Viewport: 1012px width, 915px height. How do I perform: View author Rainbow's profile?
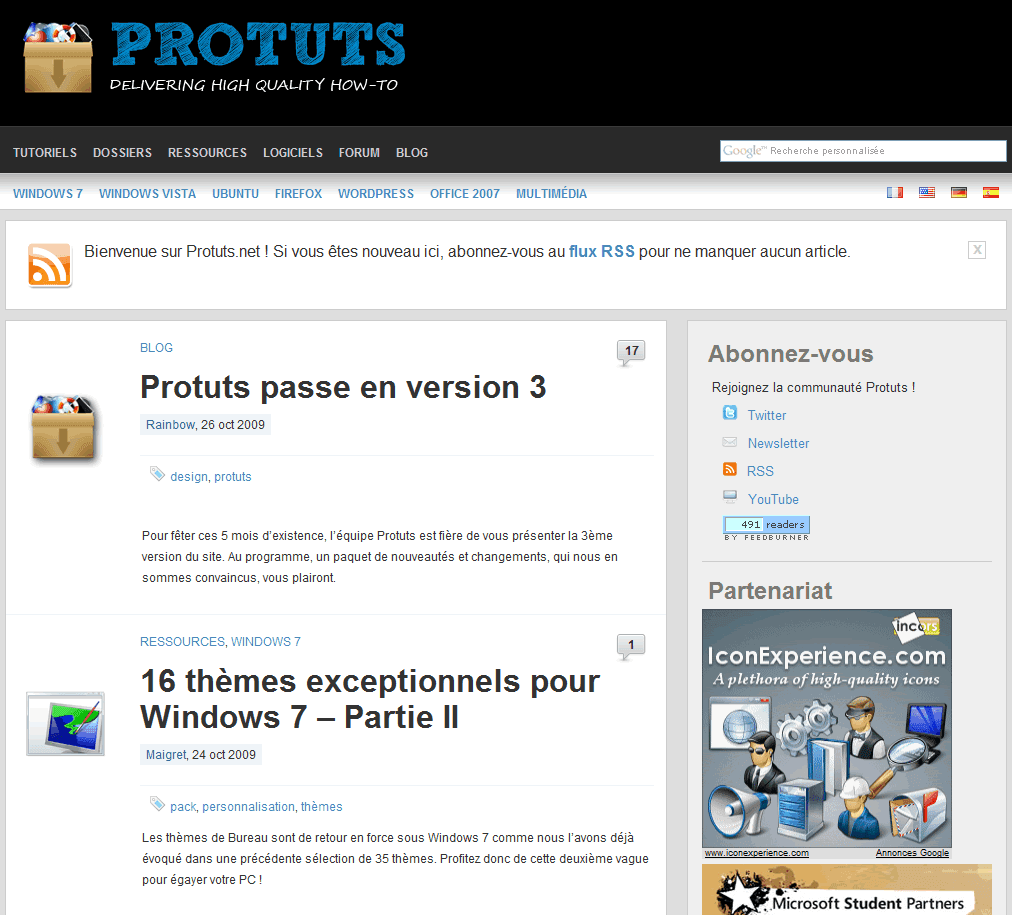coord(170,425)
